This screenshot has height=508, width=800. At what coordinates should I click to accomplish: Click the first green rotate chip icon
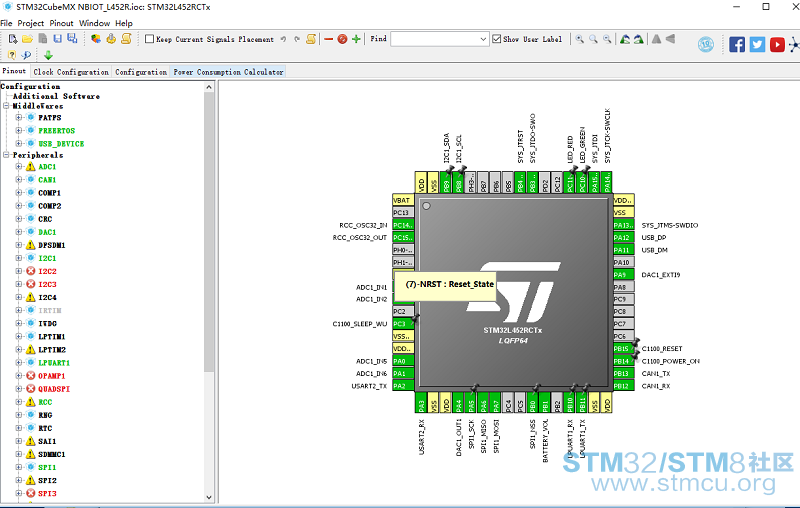[x=625, y=39]
